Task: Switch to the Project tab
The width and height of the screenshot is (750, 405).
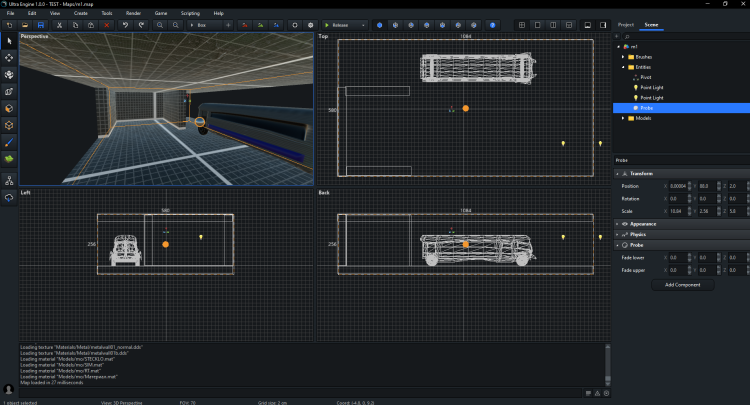Action: 626,24
